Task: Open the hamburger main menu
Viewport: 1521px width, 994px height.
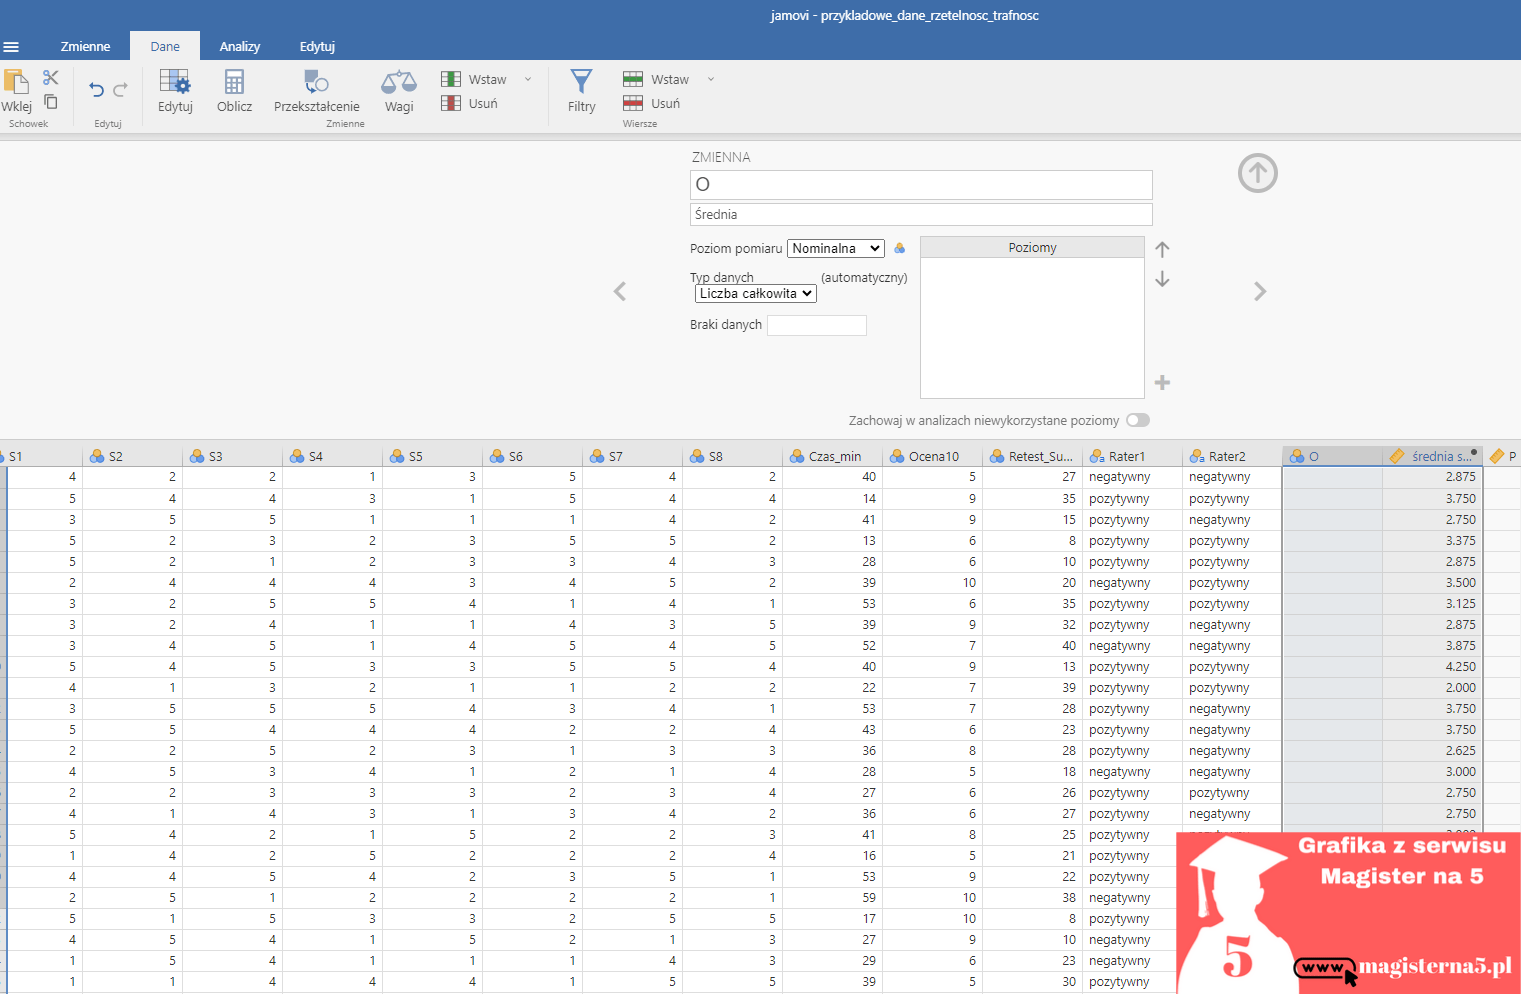Action: coord(11,47)
